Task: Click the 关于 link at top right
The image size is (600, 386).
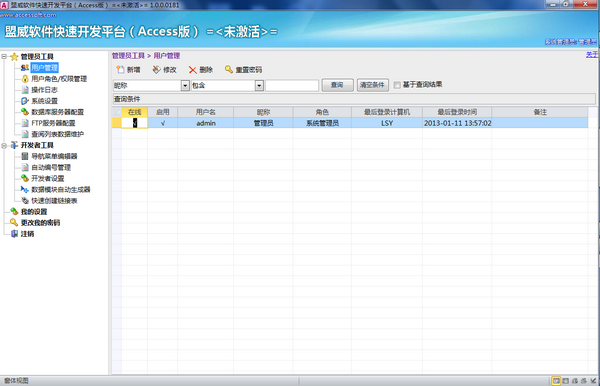Action: 592,55
